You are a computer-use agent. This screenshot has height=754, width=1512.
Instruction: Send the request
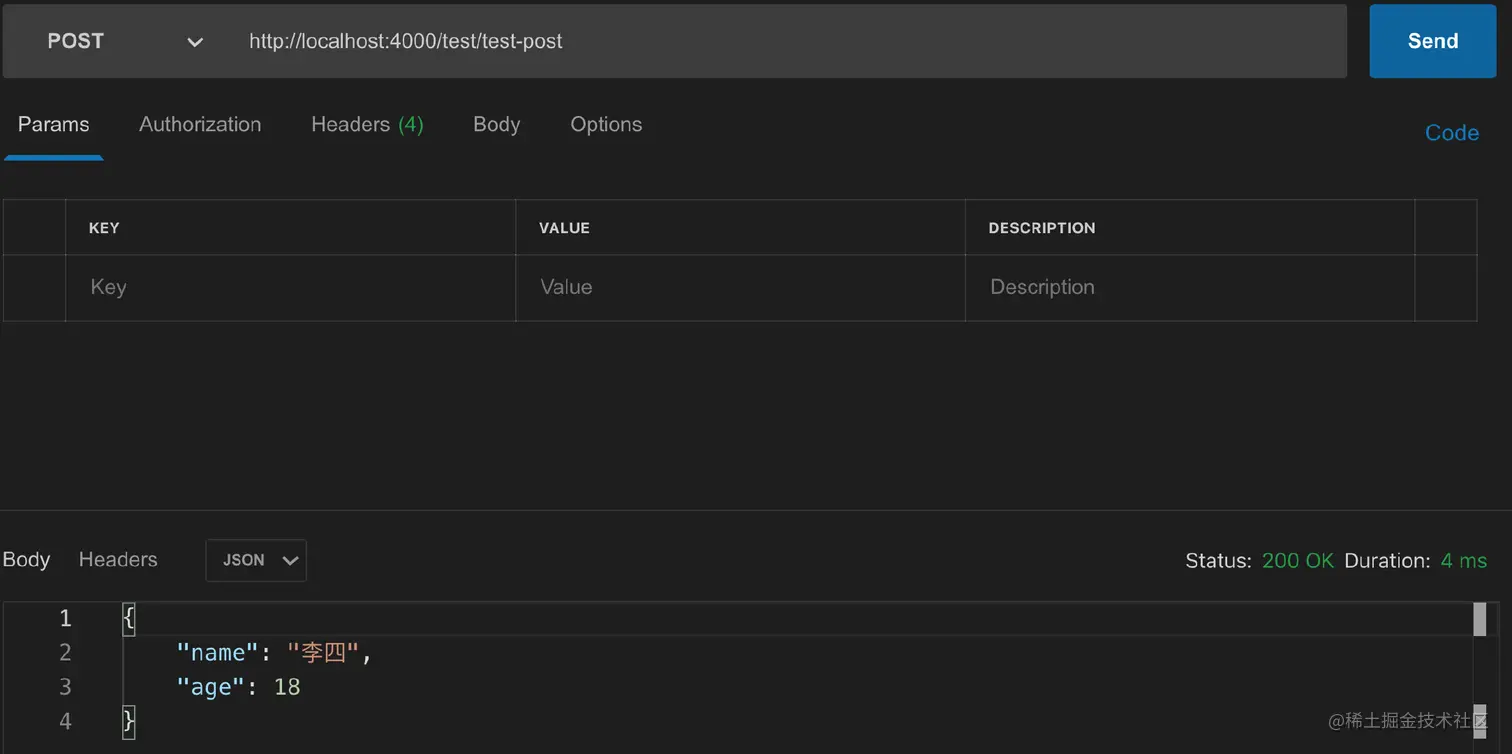click(x=1432, y=41)
